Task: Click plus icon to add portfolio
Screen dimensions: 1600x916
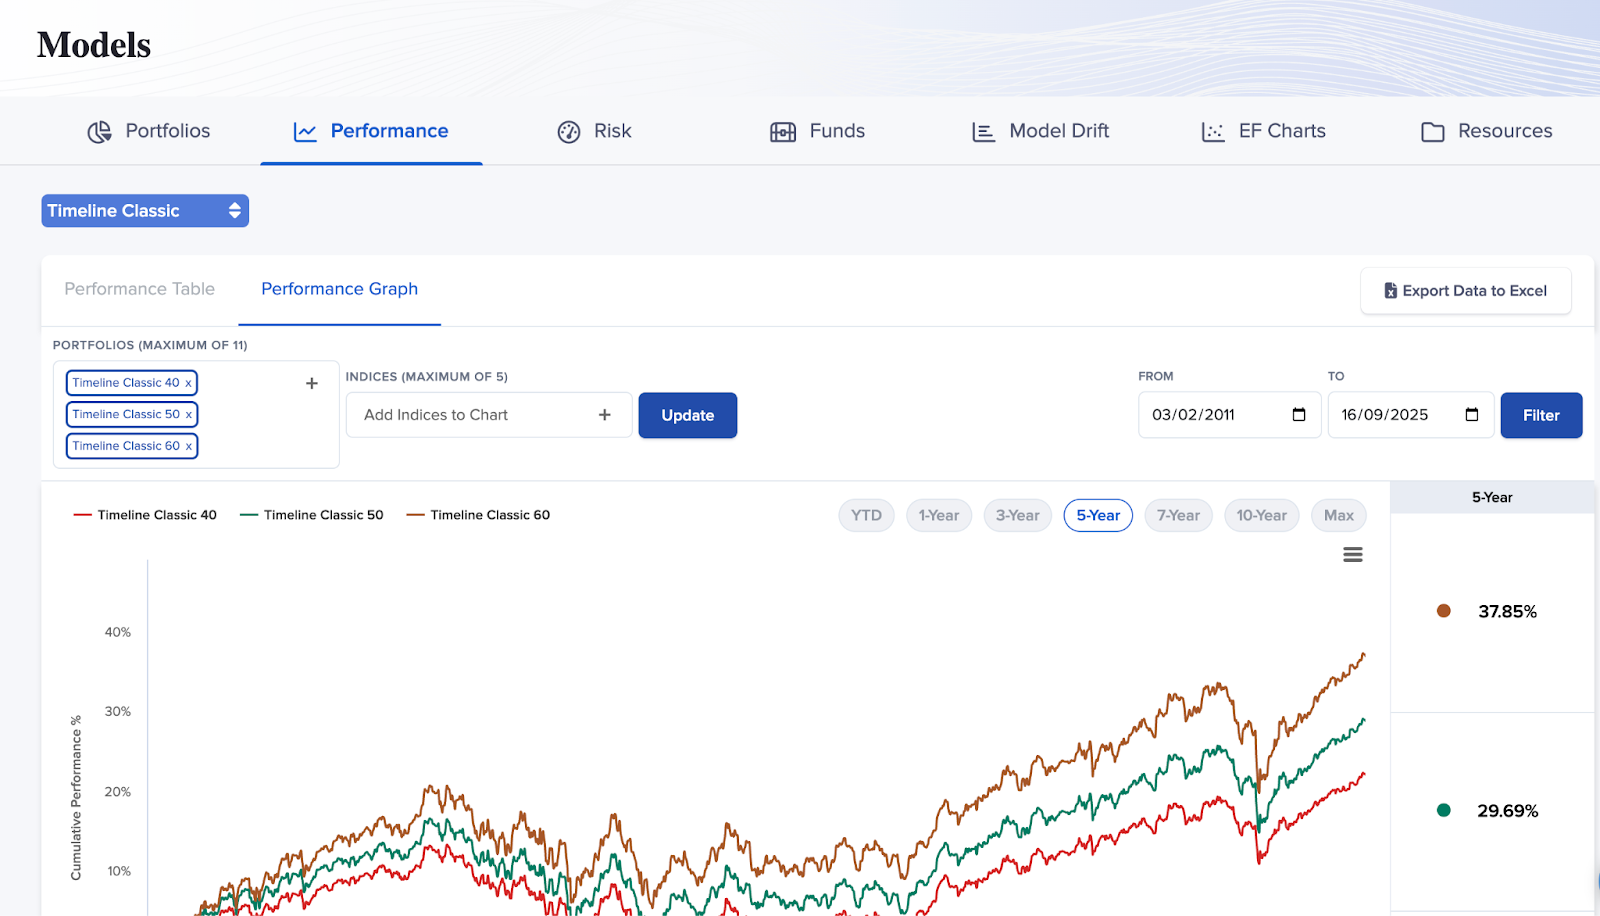Action: click(312, 383)
